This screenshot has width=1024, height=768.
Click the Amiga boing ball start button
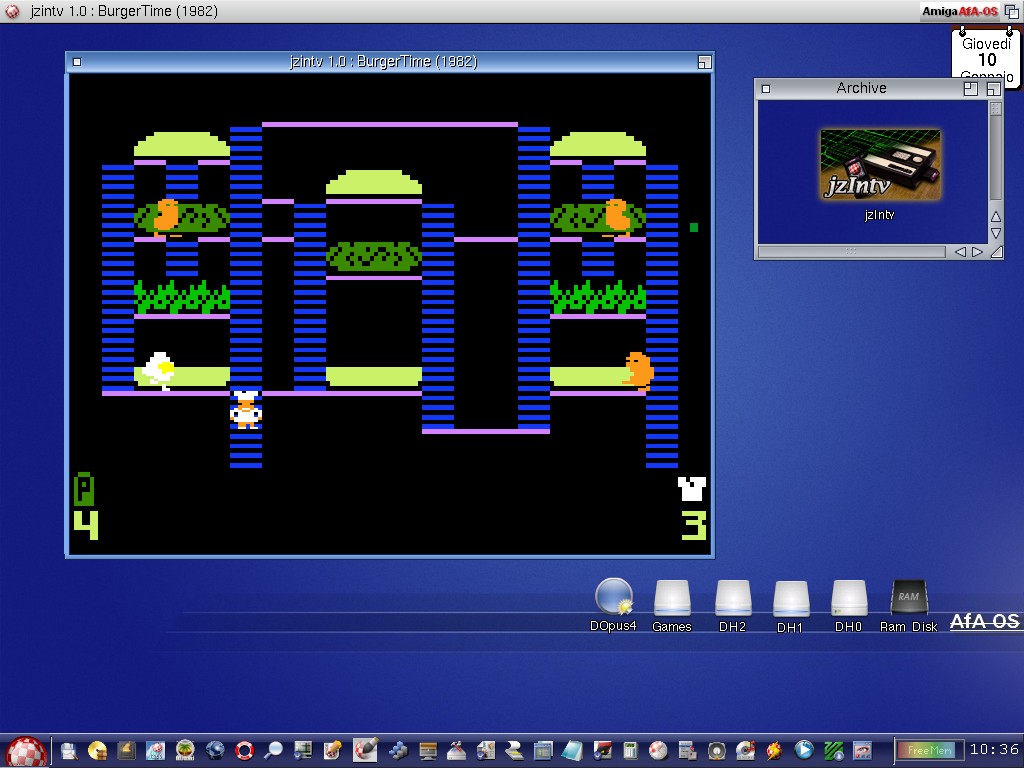tap(26, 750)
